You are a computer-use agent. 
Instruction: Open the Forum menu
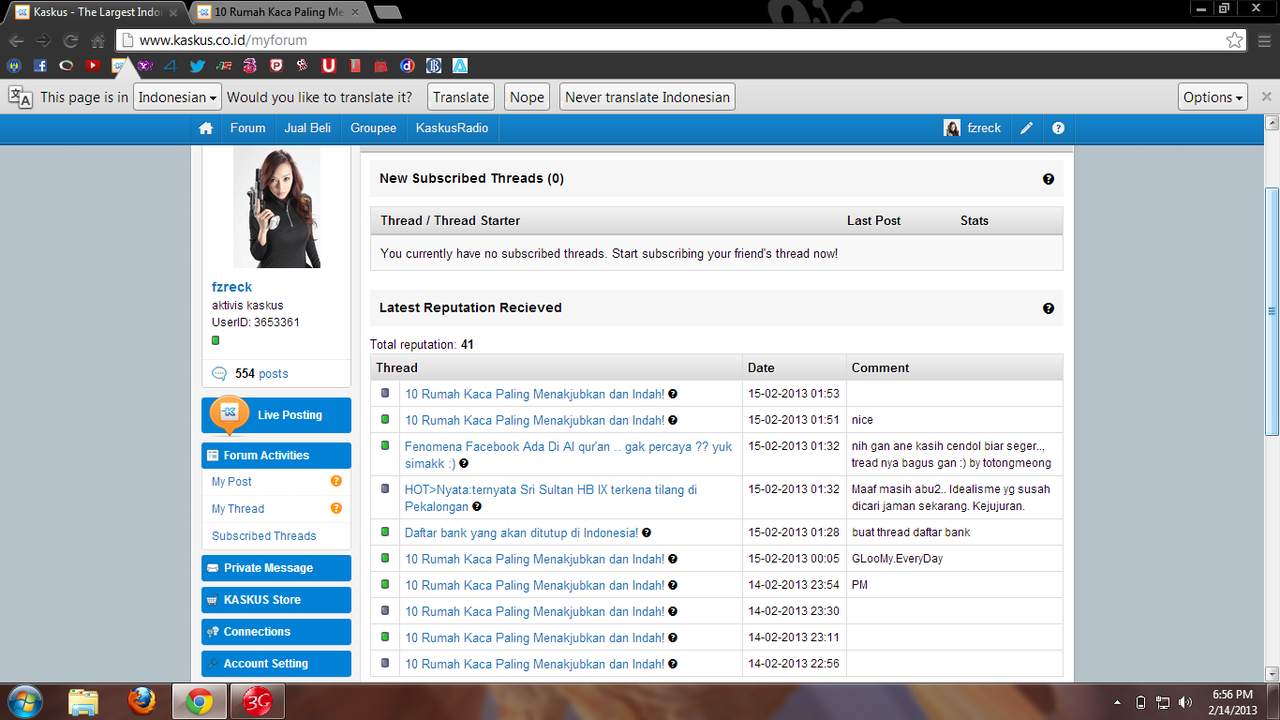tap(248, 128)
